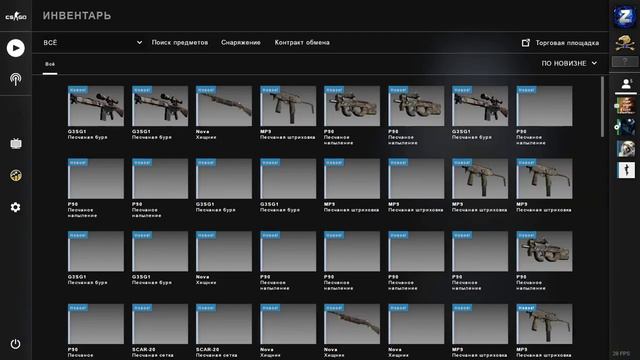
Task: Select the Всё sub-tab
Action: [x=50, y=64]
